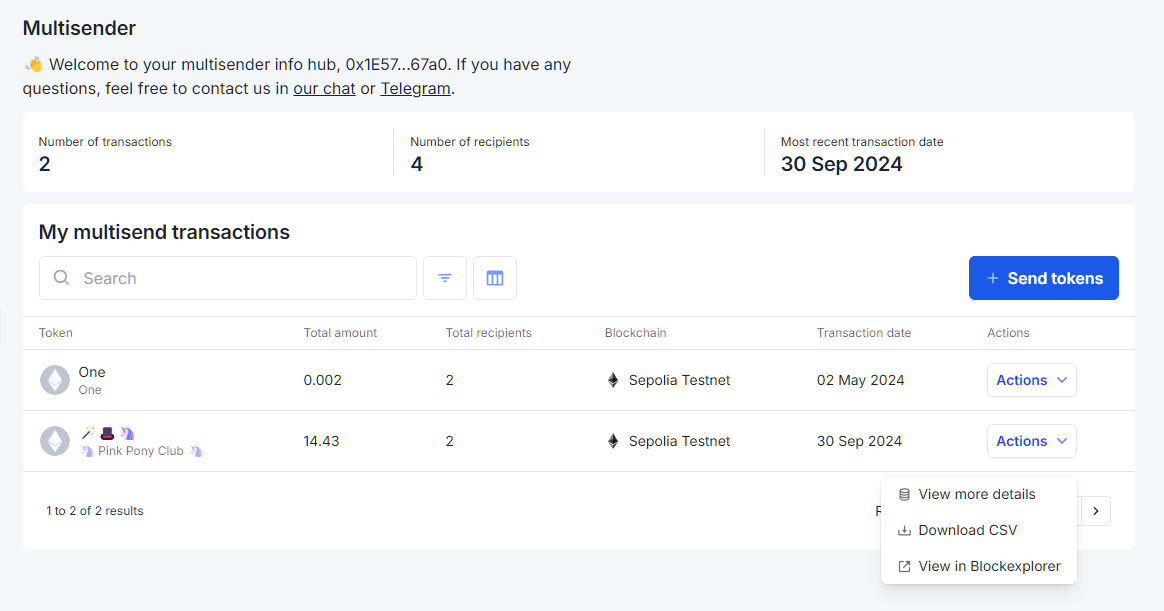Click the Ethereum icon beside Sepolia Testnet
This screenshot has height=611, width=1164.
point(611,380)
